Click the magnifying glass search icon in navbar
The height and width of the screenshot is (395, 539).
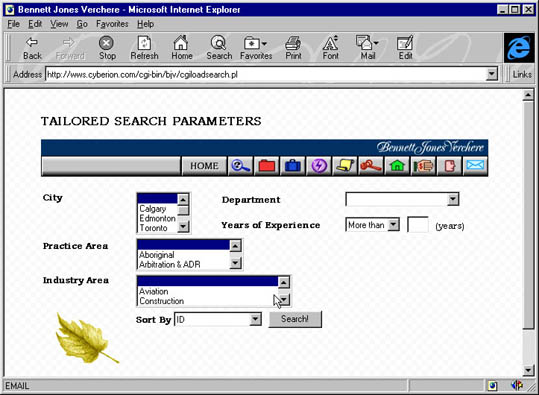[x=241, y=166]
